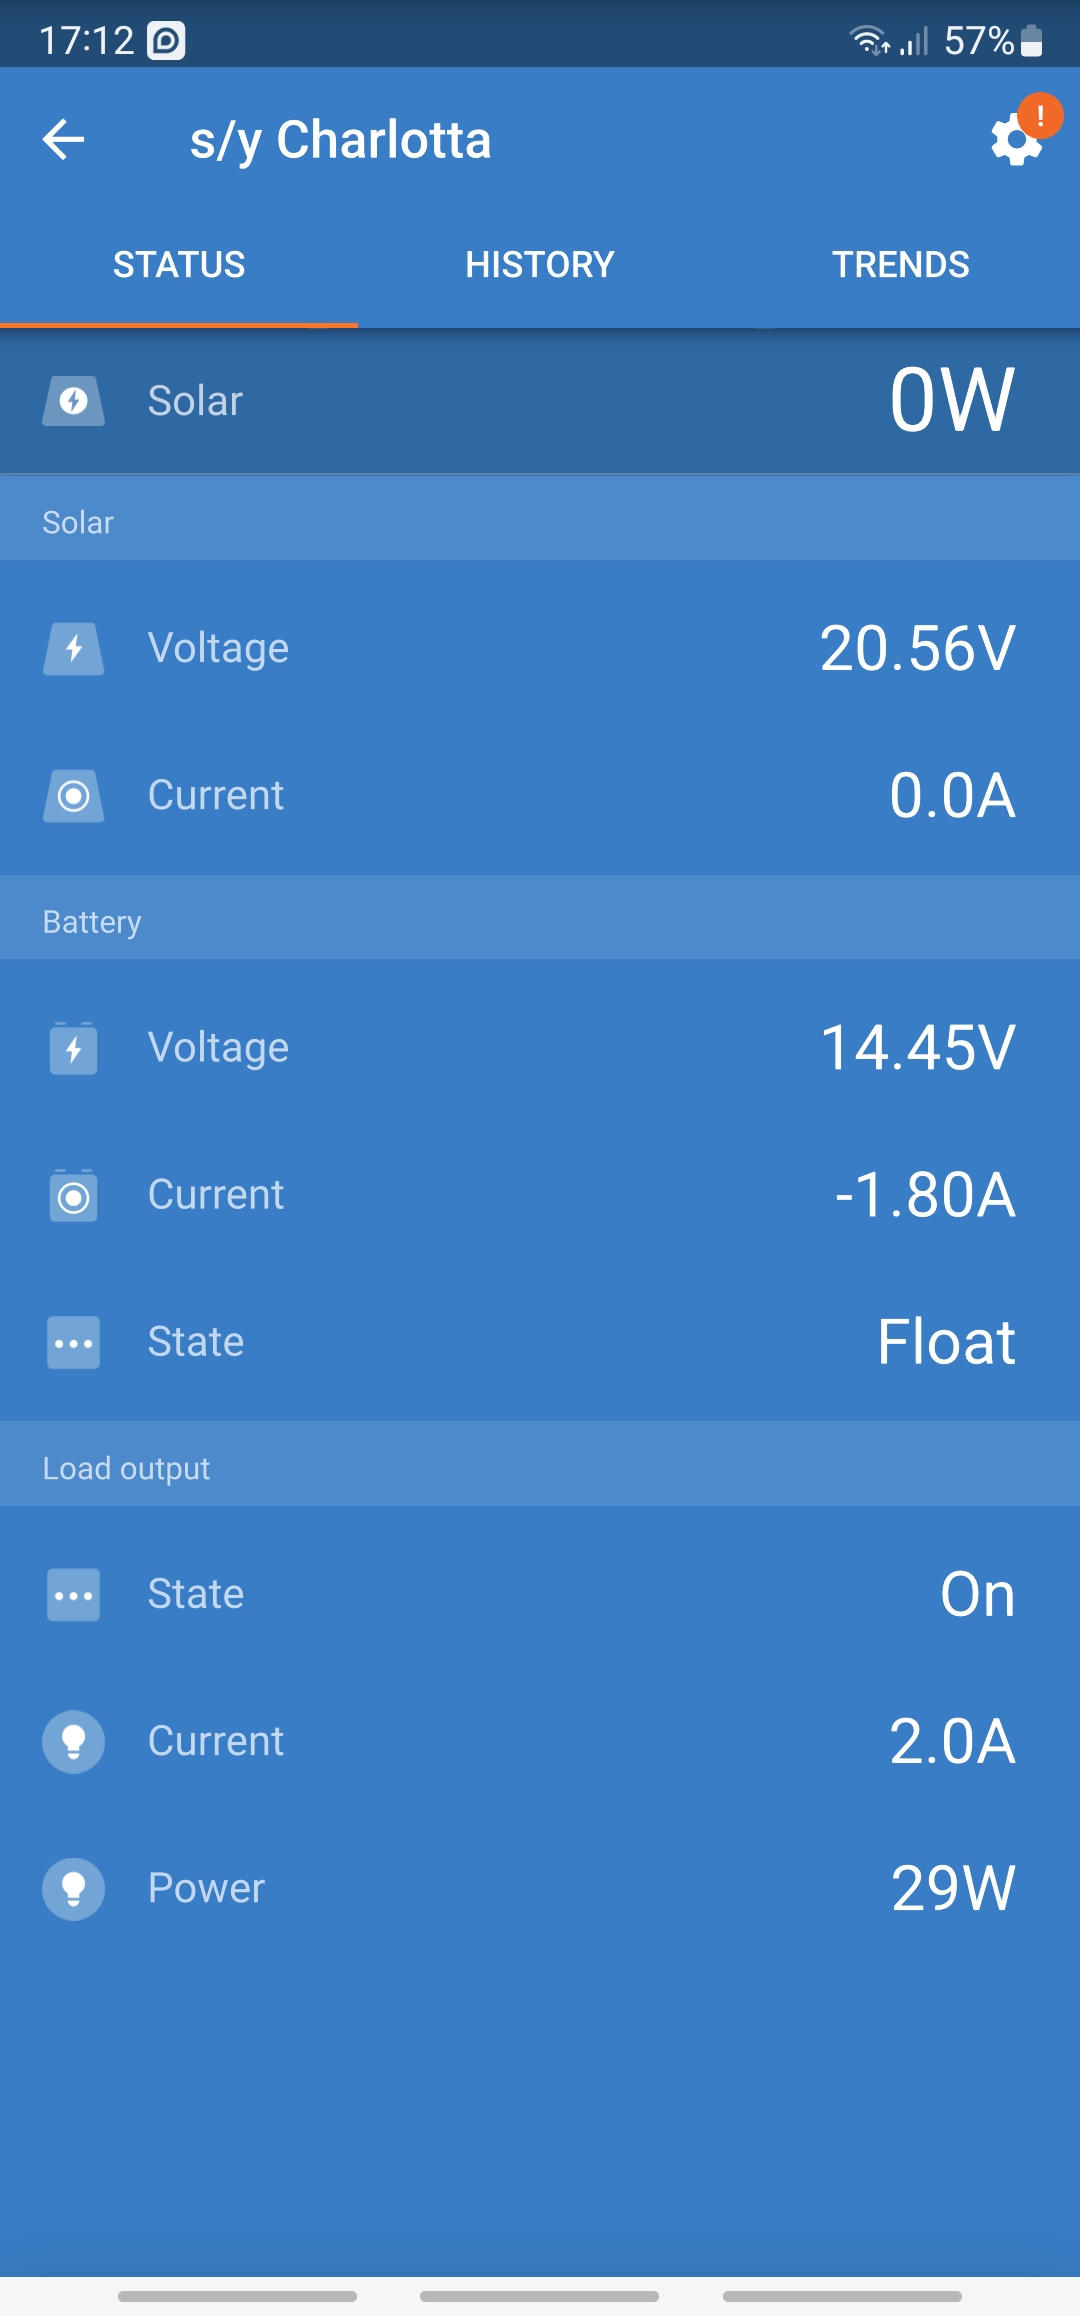Tap the 0W solar power reading

(x=952, y=400)
